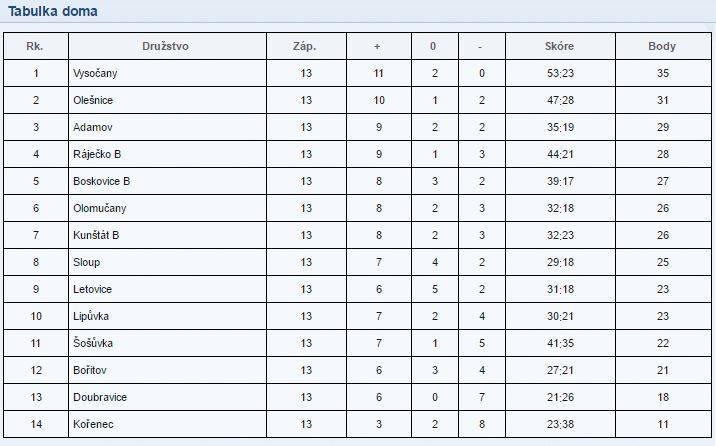Select the Družstvo column header
The width and height of the screenshot is (716, 446).
click(x=165, y=46)
